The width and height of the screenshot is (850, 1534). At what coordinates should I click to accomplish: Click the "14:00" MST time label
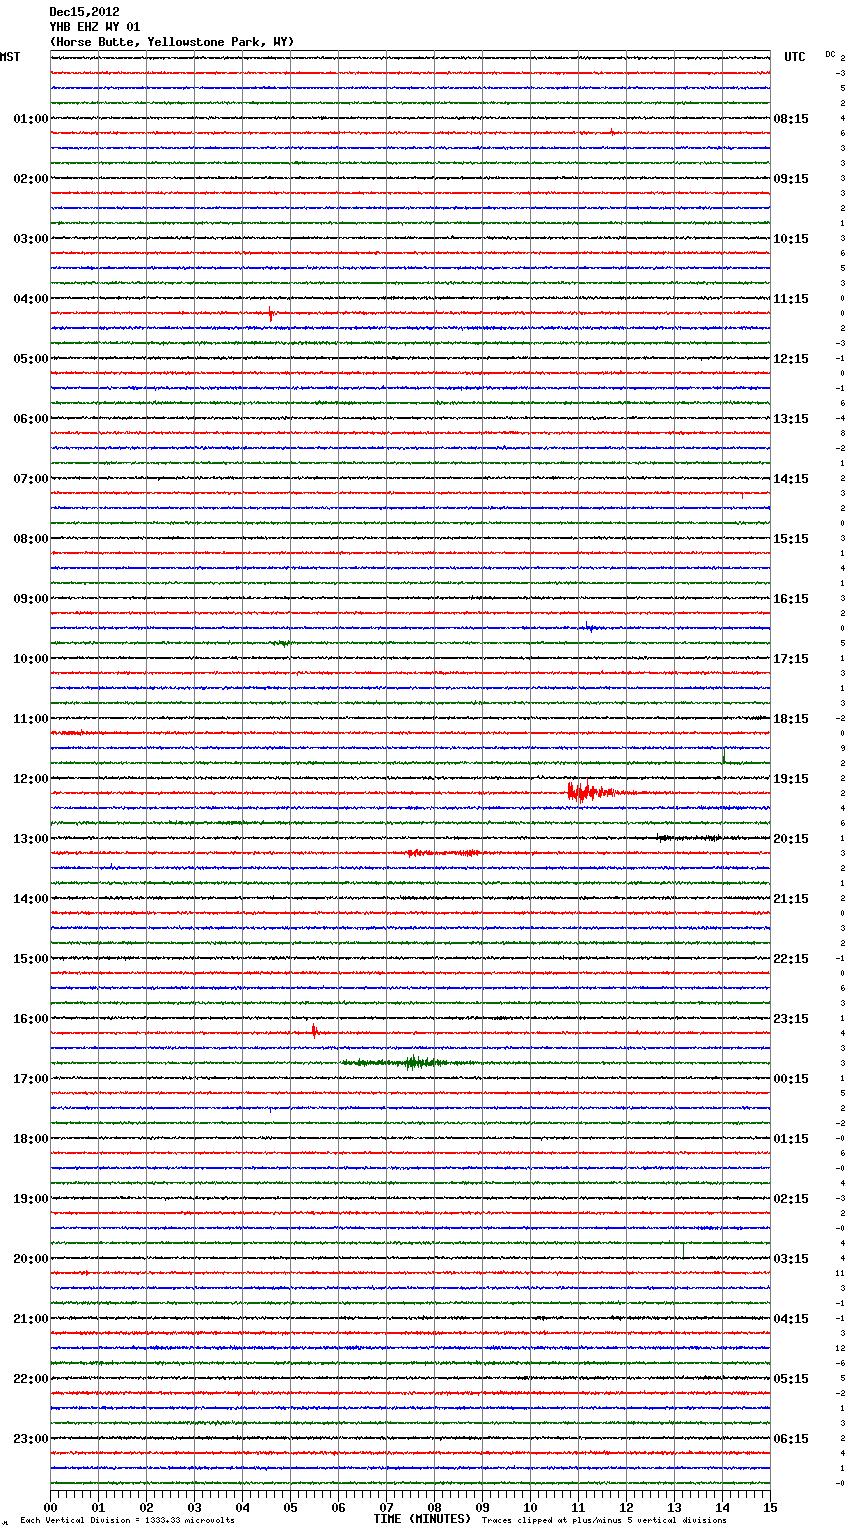[31, 899]
